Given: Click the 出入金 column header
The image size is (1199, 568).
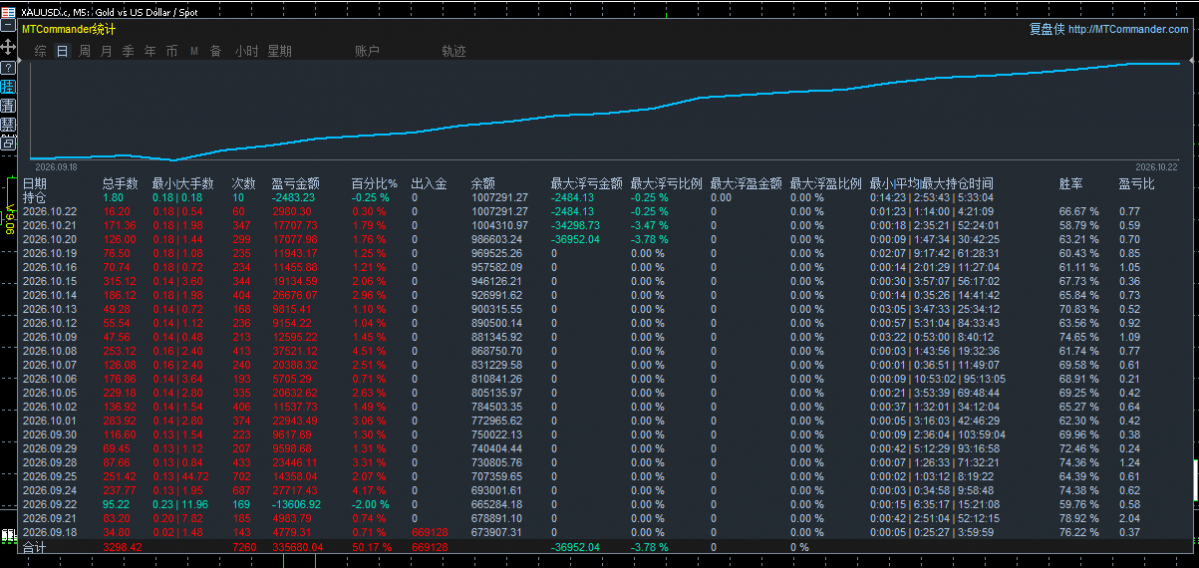Looking at the screenshot, I should 429,183.
